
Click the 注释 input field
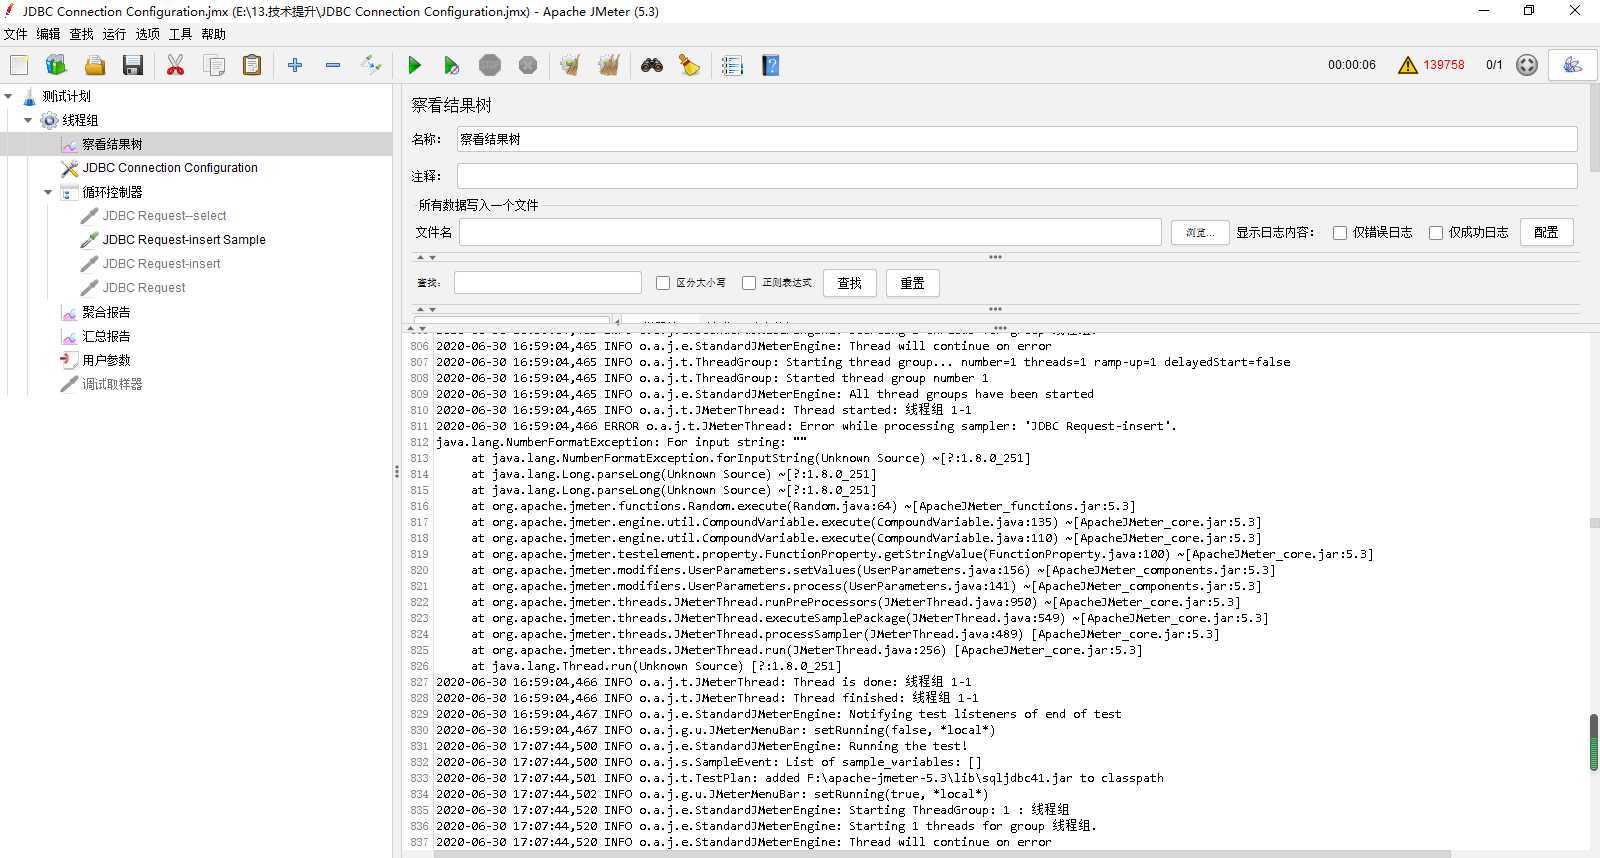coord(1017,176)
